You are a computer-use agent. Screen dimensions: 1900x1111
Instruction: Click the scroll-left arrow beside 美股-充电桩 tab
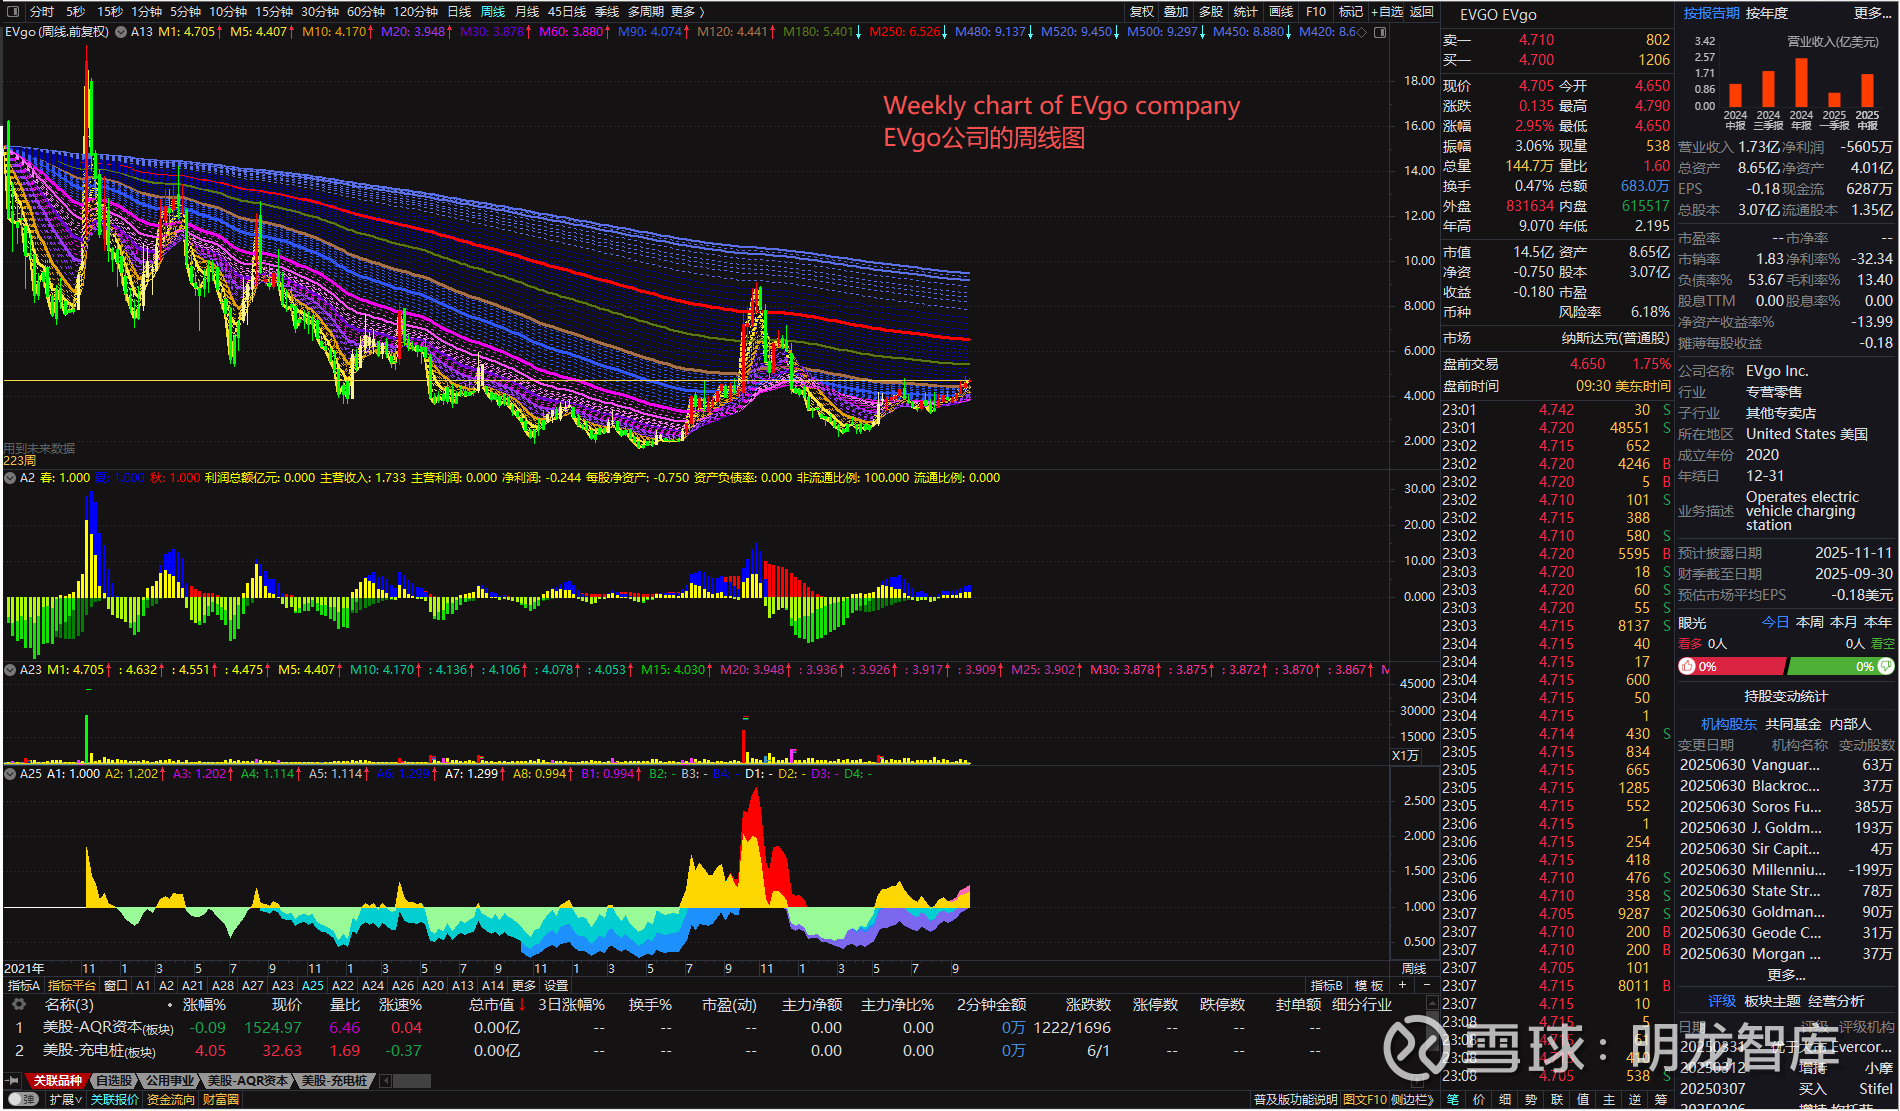[386, 1081]
